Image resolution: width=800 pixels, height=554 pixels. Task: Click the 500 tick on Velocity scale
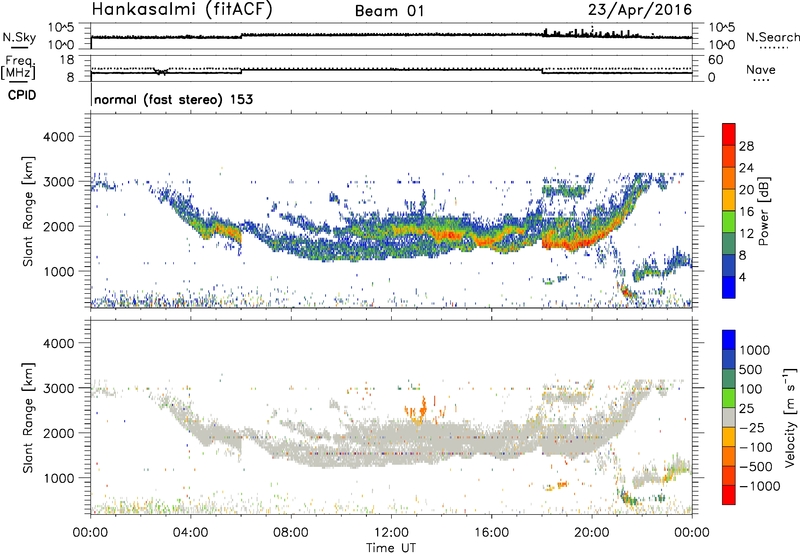tap(751, 369)
